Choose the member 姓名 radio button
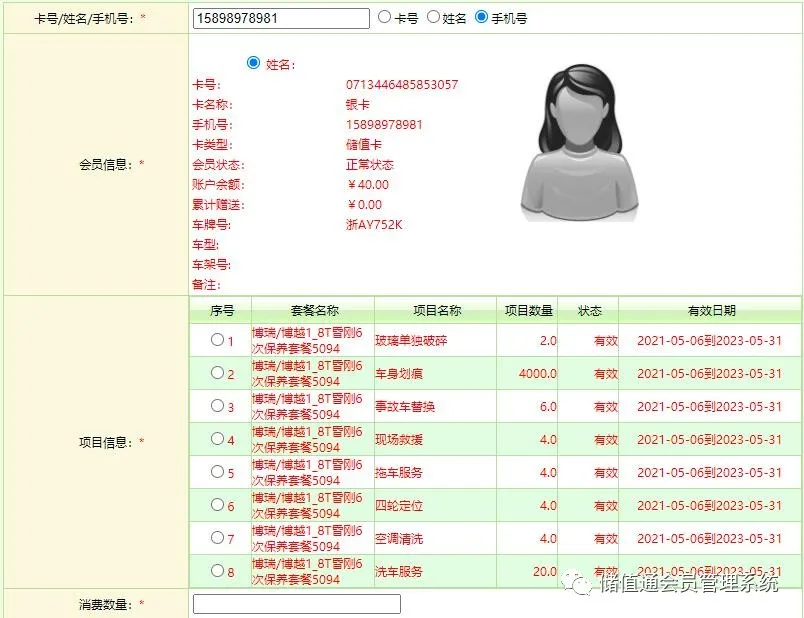Viewport: 804px width, 618px height. 253,63
